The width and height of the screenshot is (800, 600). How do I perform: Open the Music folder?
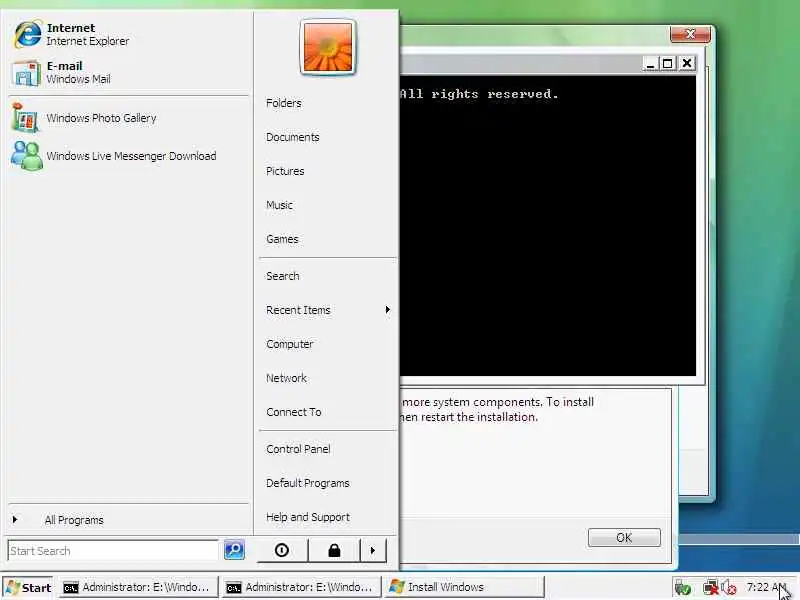[x=280, y=205]
